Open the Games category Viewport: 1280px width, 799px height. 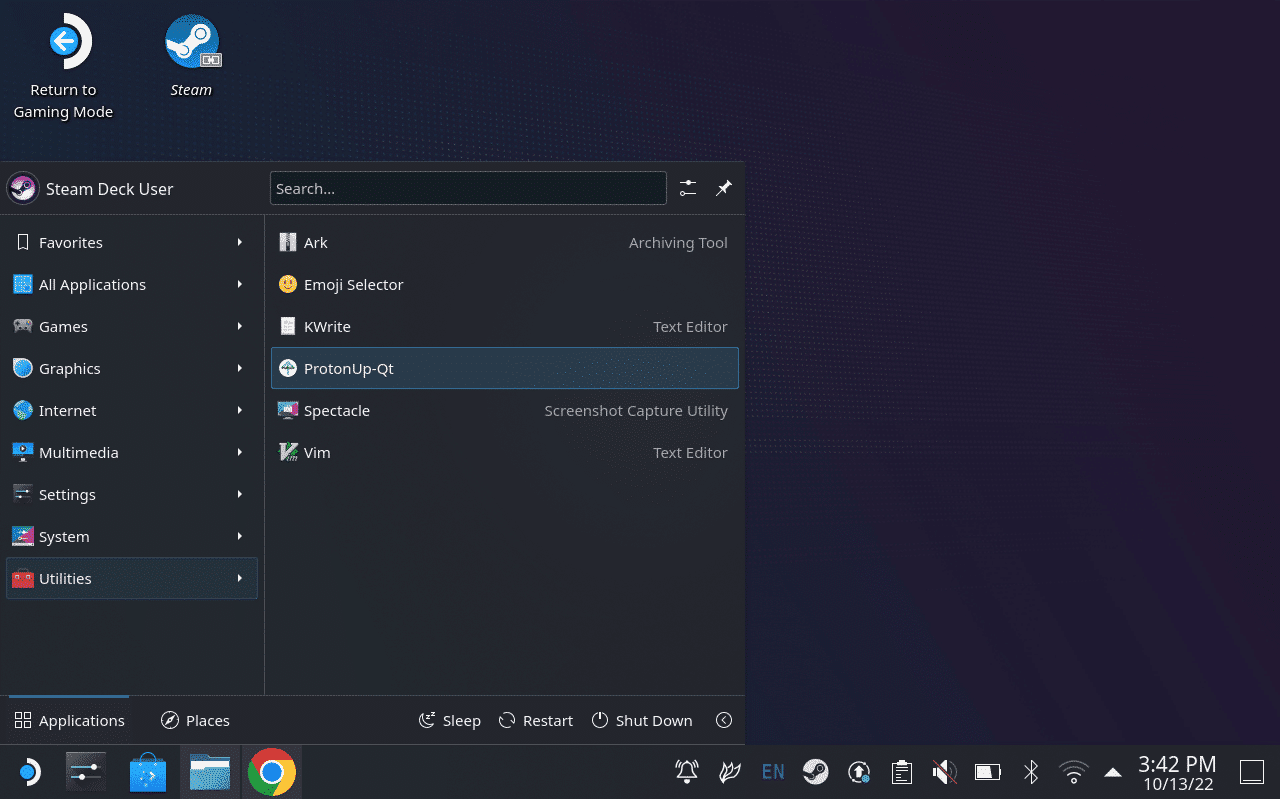[131, 327]
